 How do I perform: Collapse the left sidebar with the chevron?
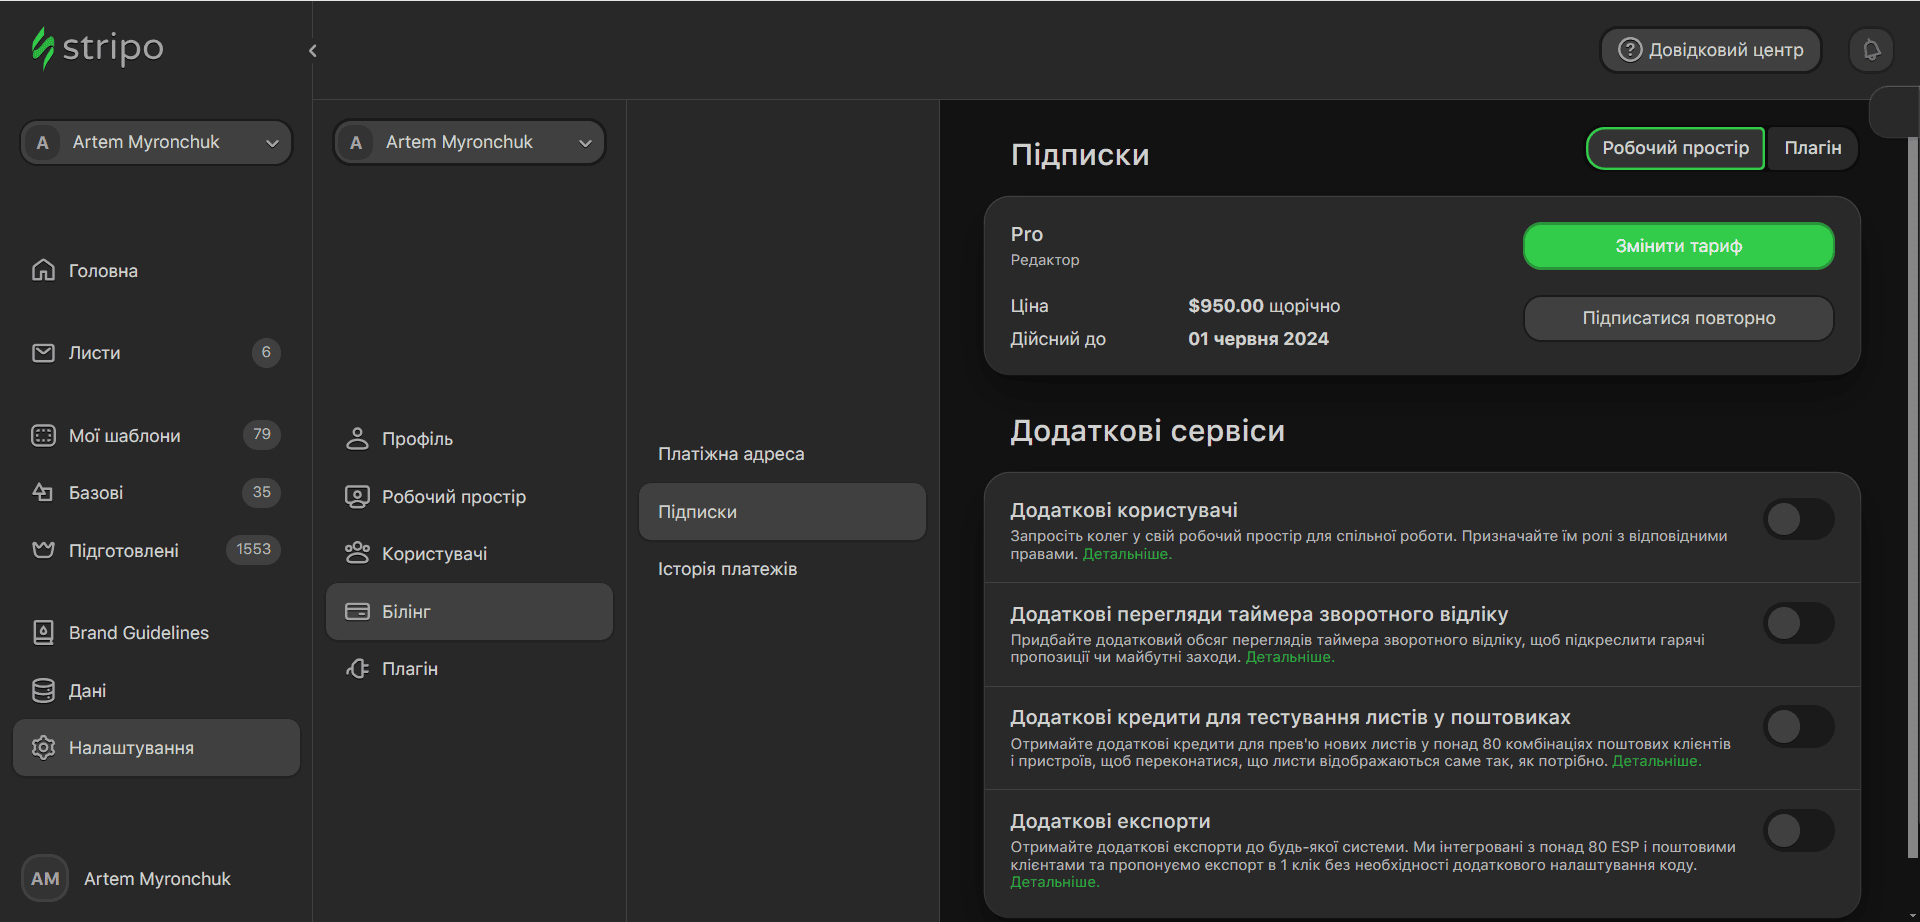312,49
